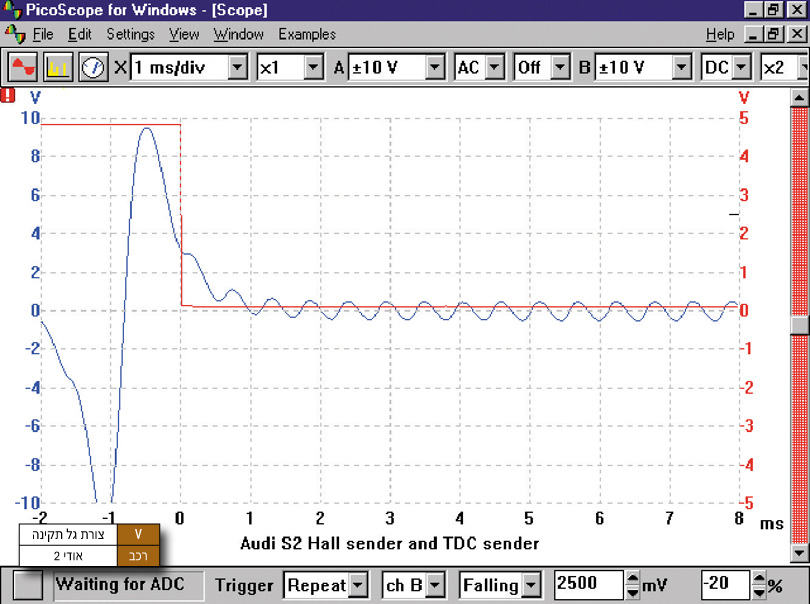Viewport: 810px width, 604px height.
Task: Increase the trigger threshold with up arrow
Action: pyautogui.click(x=632, y=579)
